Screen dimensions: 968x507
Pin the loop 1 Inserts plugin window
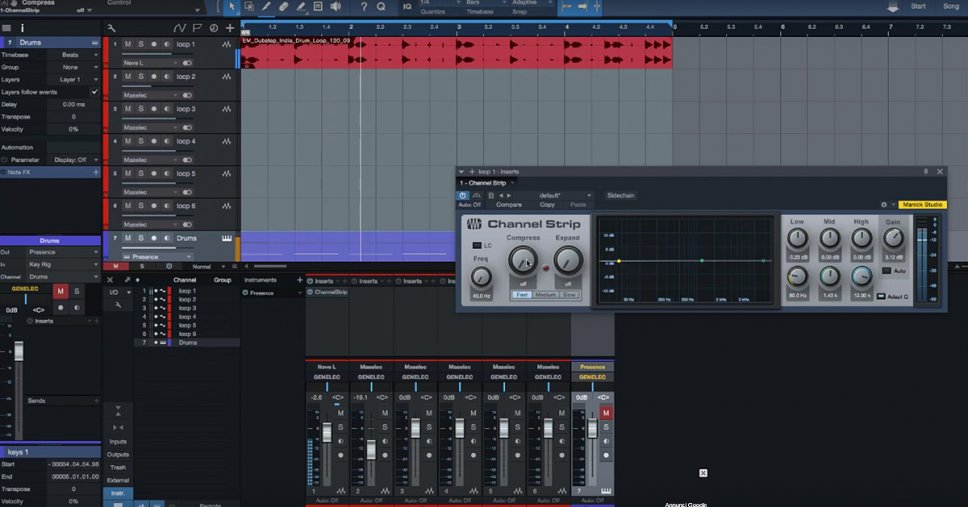[x=925, y=172]
